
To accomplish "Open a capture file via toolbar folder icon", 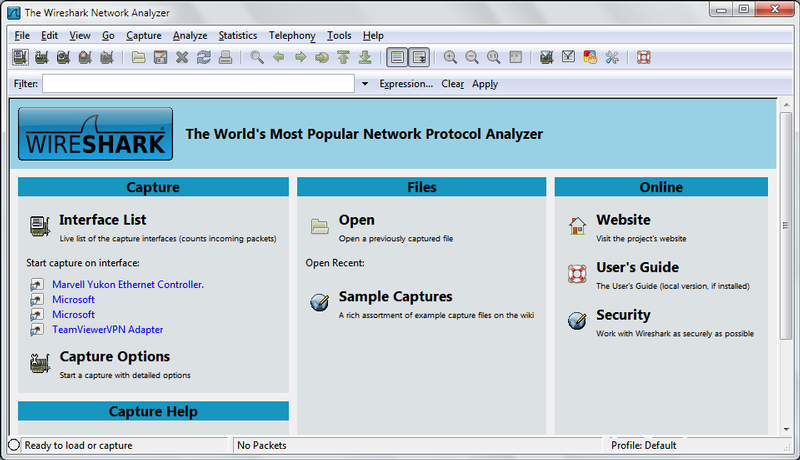I will (x=139, y=58).
